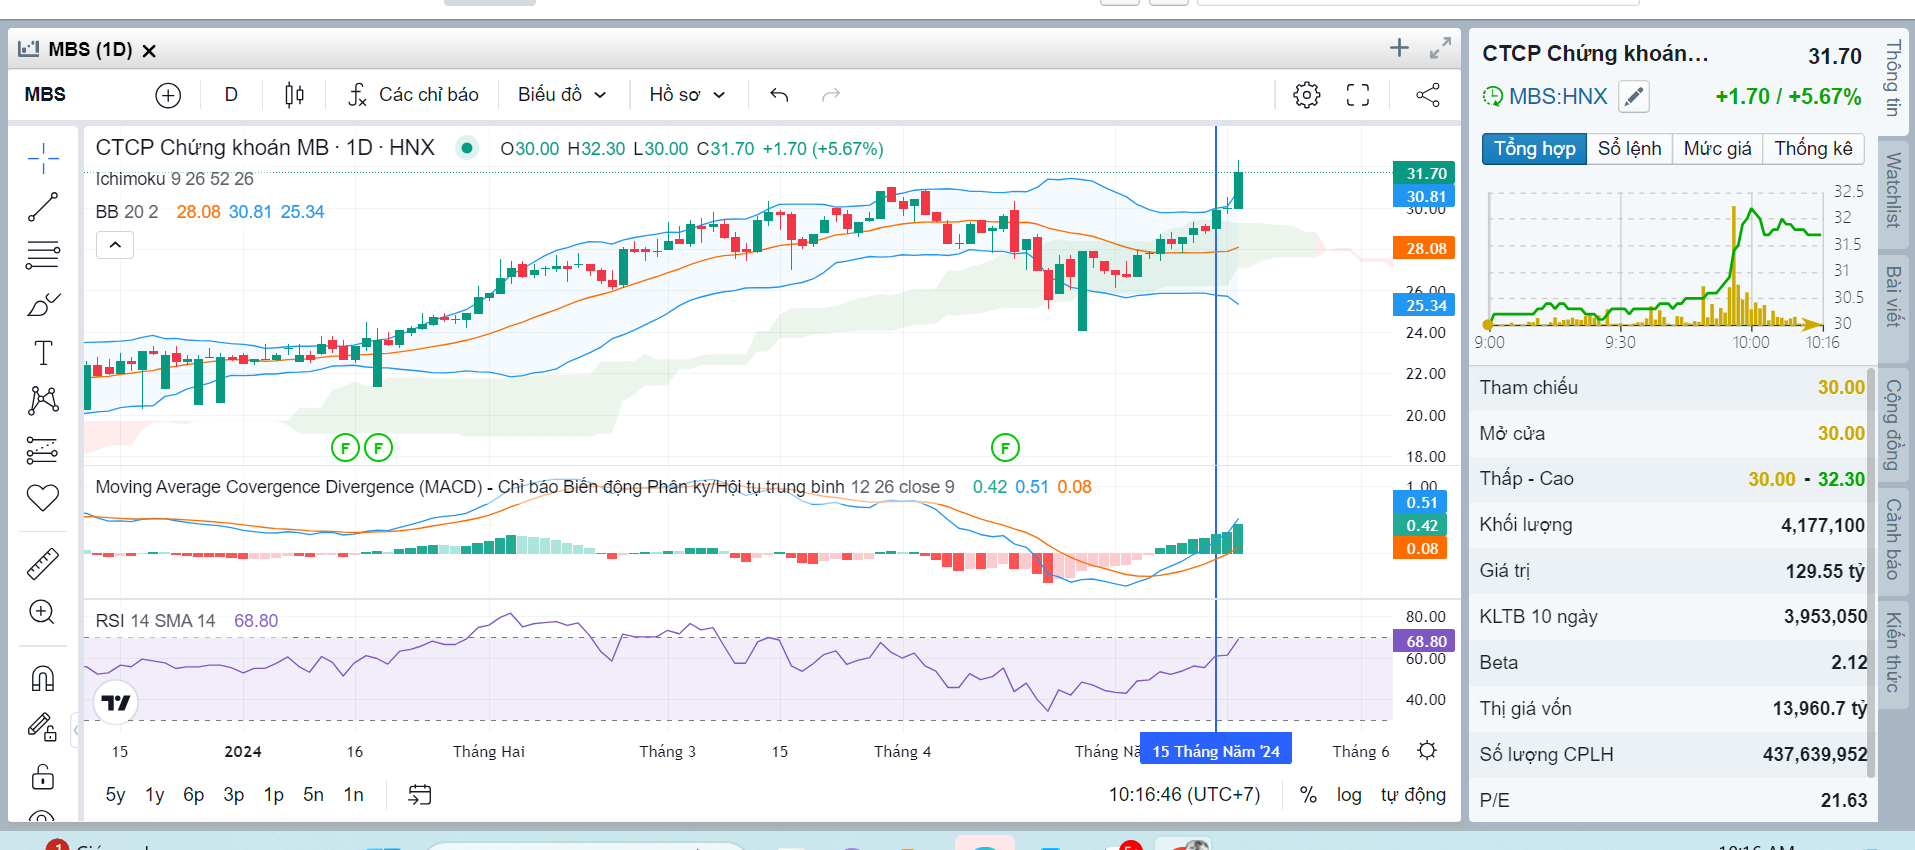Share the chart via share icon

click(x=1428, y=95)
